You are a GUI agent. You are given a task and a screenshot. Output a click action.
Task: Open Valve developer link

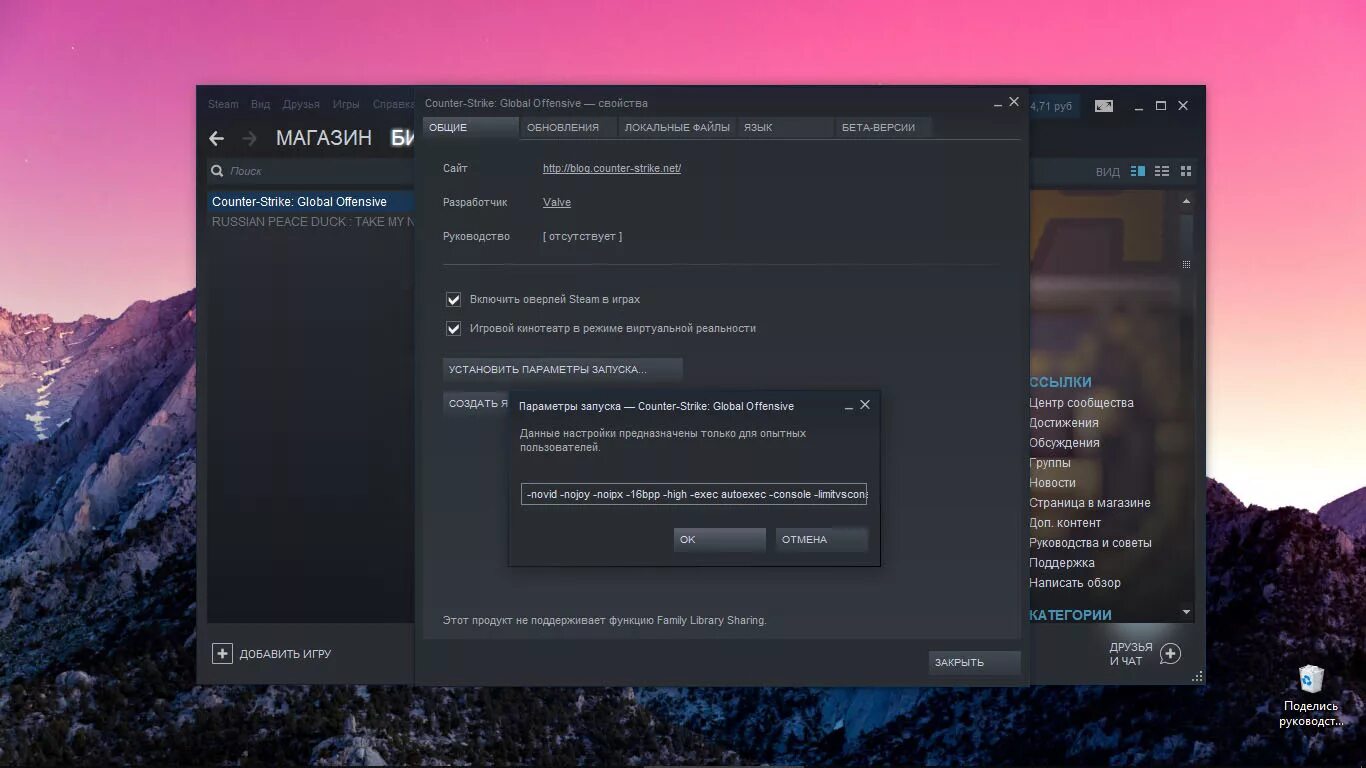pos(557,202)
